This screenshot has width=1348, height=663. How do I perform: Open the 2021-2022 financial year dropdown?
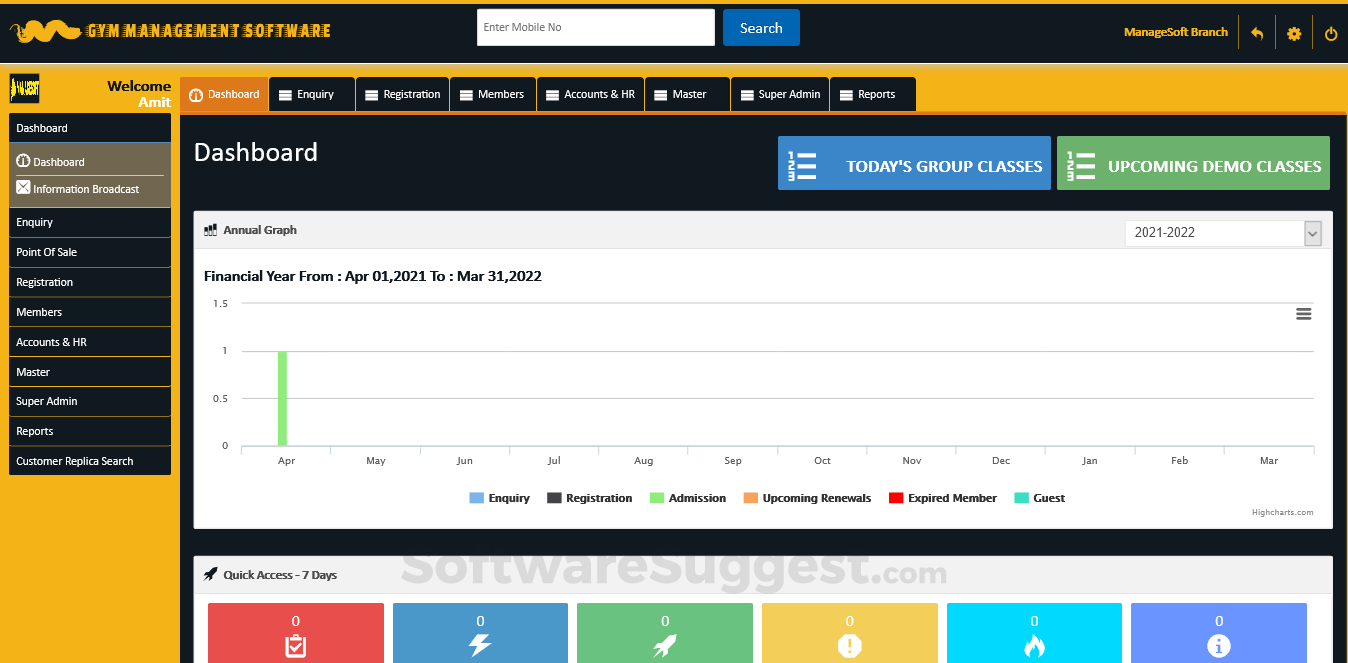pyautogui.click(x=1223, y=233)
